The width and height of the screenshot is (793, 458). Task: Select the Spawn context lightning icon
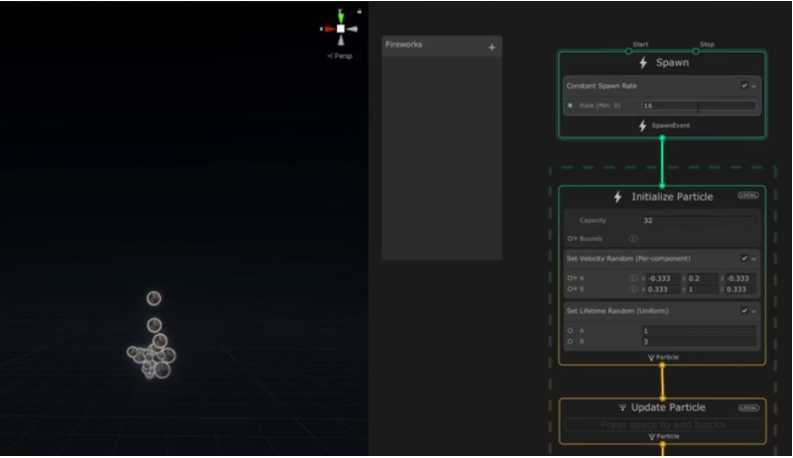643,63
